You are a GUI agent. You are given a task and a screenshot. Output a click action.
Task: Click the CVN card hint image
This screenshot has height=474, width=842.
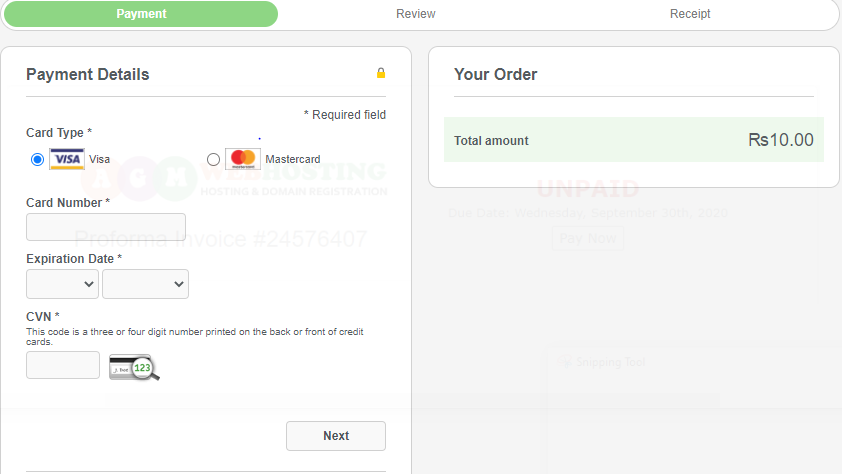pyautogui.click(x=134, y=368)
